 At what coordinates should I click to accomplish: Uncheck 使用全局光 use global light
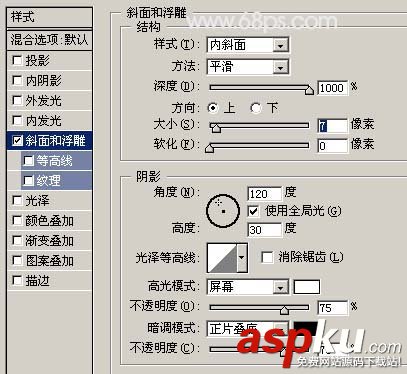tap(253, 211)
